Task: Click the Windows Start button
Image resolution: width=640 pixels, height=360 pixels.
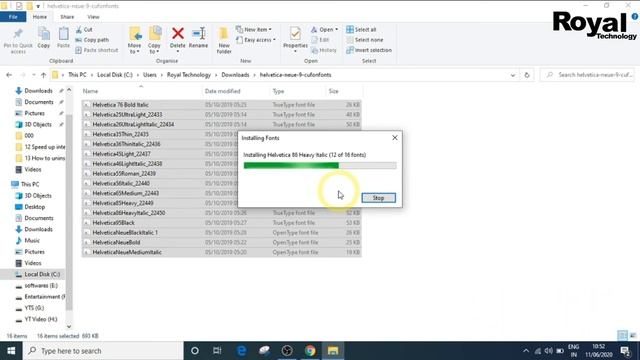Action: [11, 351]
